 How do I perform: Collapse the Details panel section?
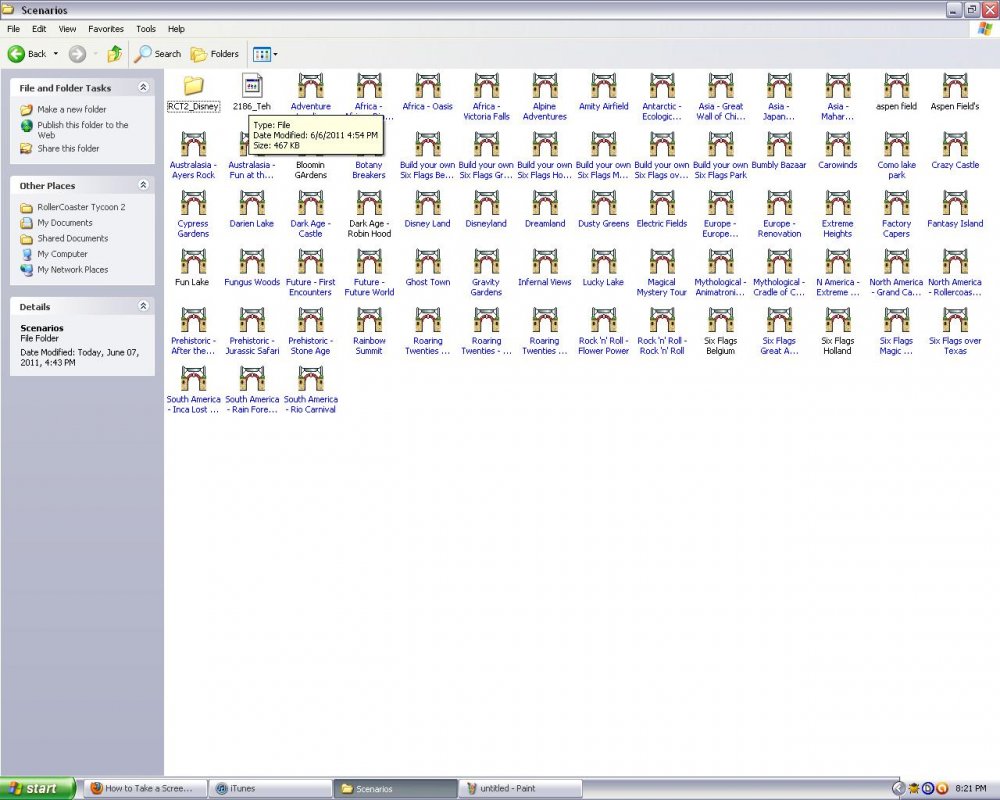point(143,307)
